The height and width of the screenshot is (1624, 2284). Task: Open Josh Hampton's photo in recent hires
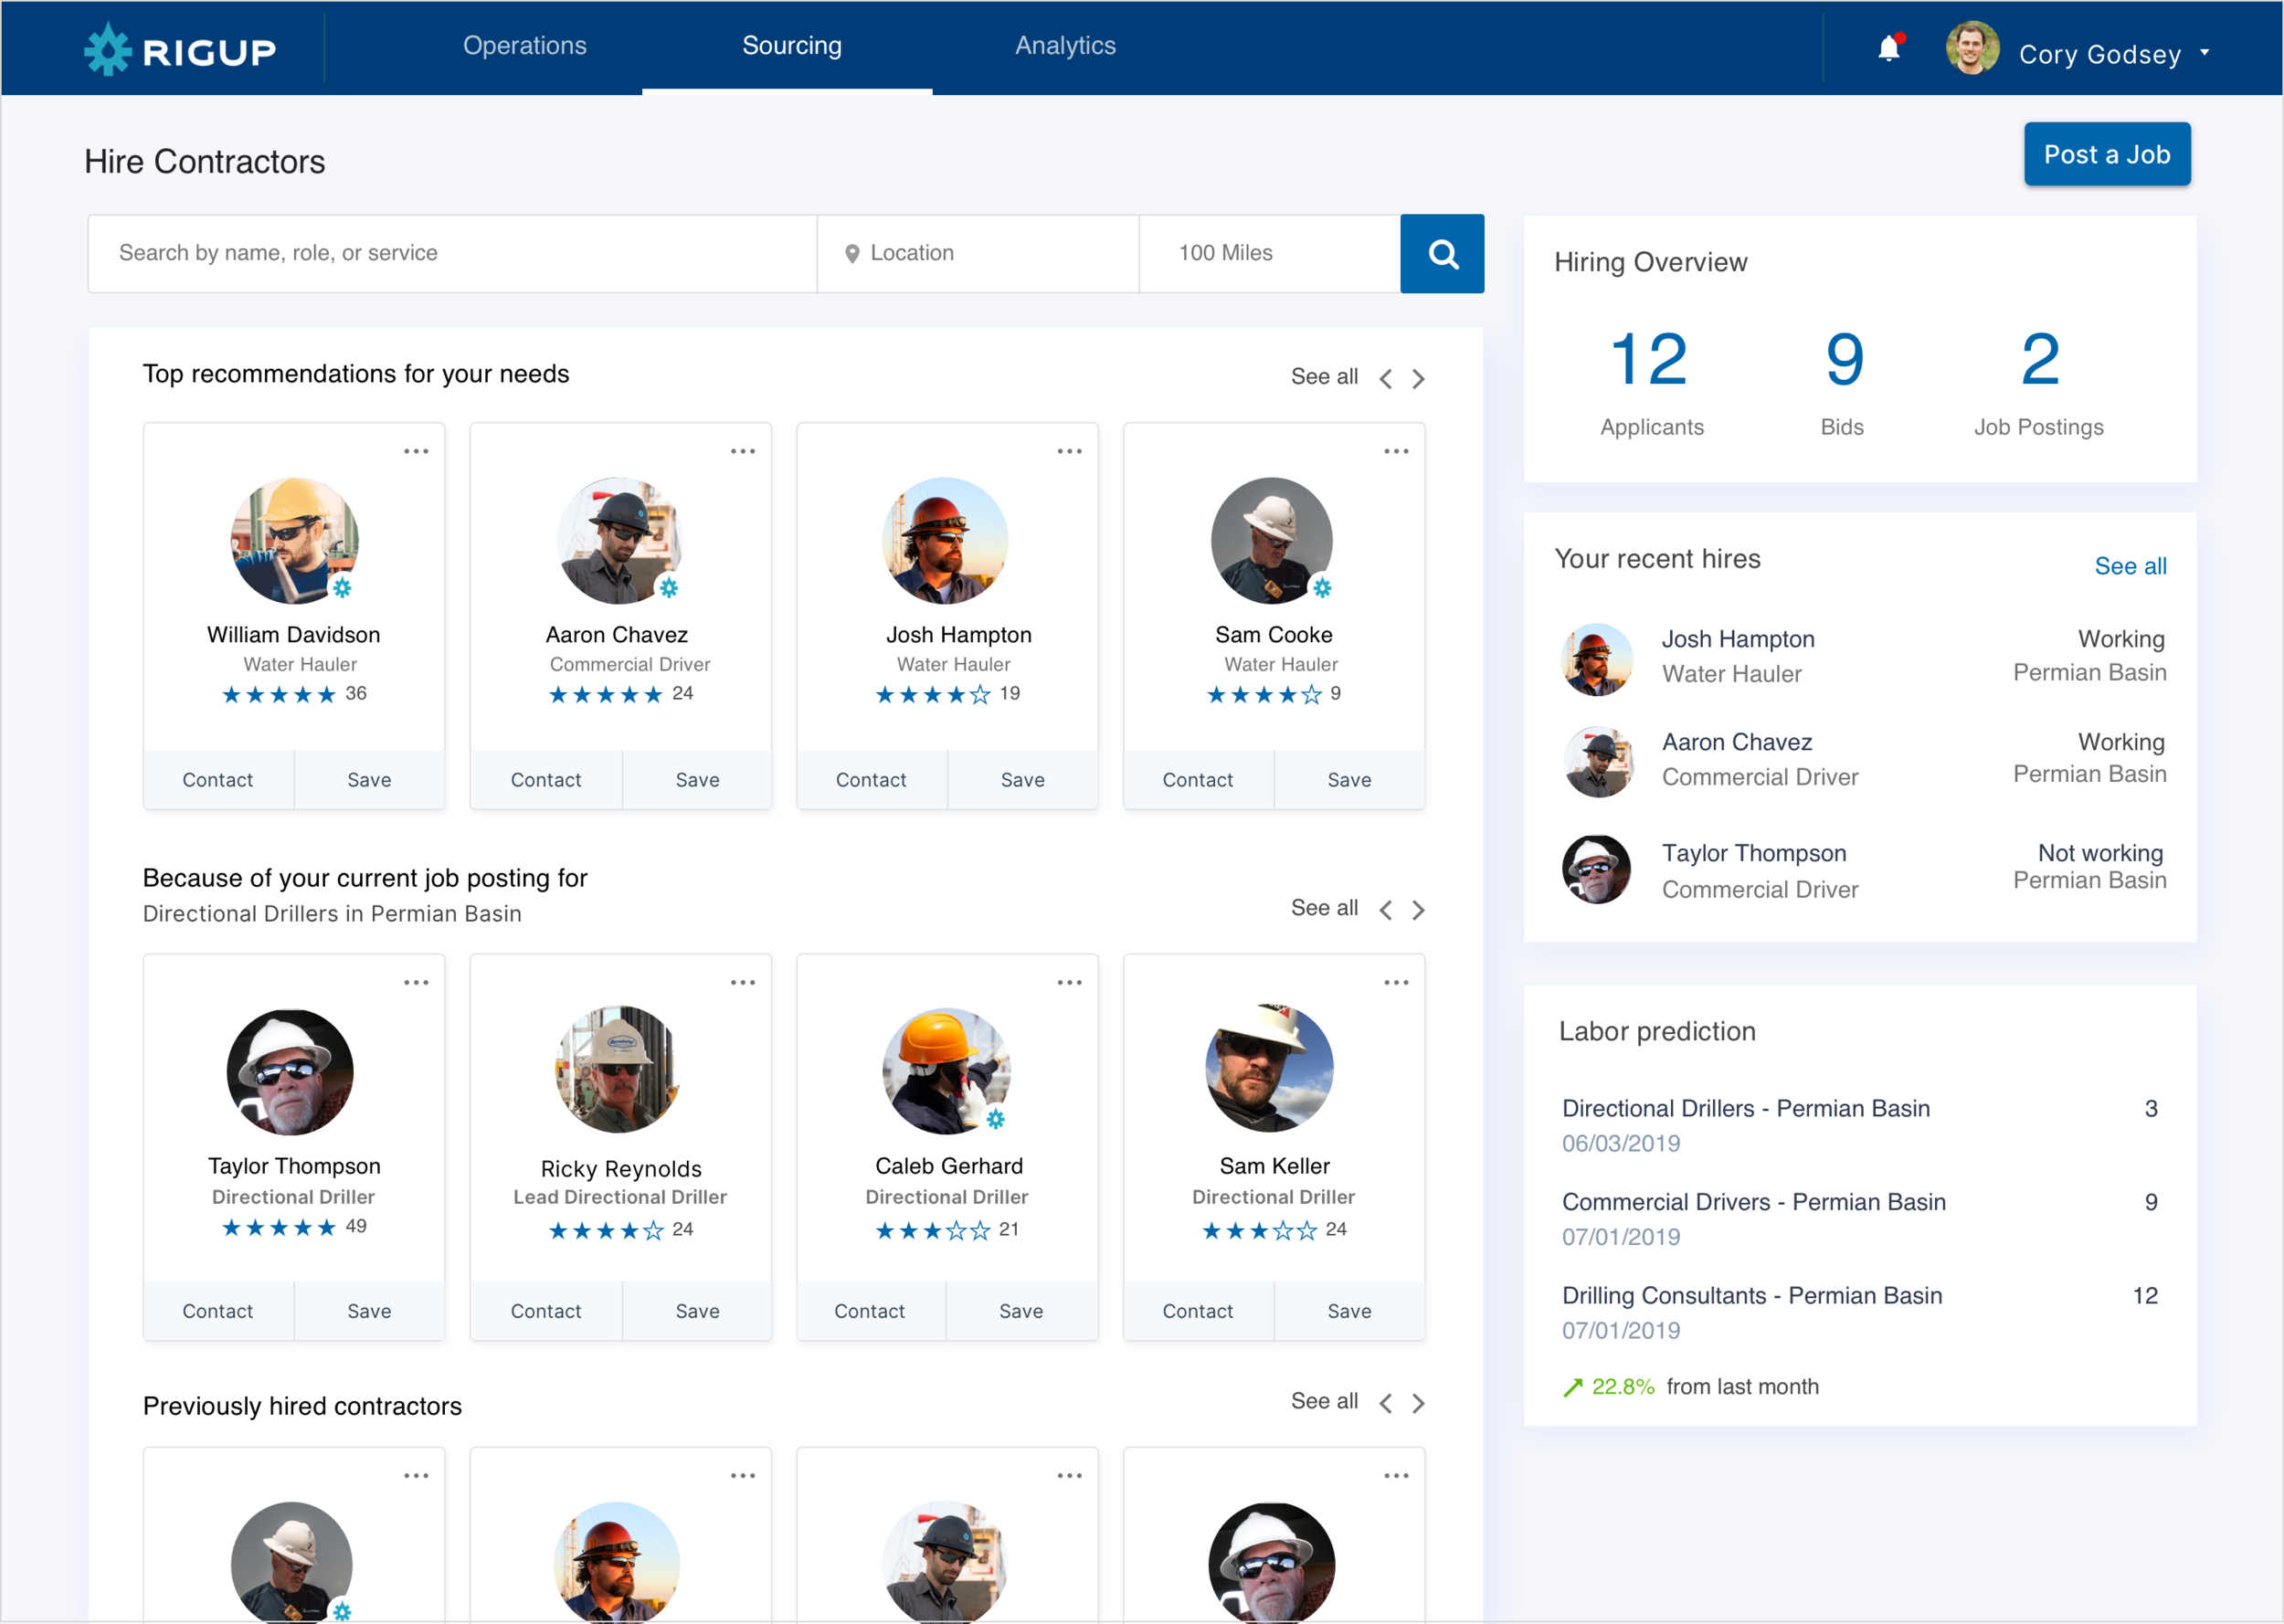[x=1597, y=660]
